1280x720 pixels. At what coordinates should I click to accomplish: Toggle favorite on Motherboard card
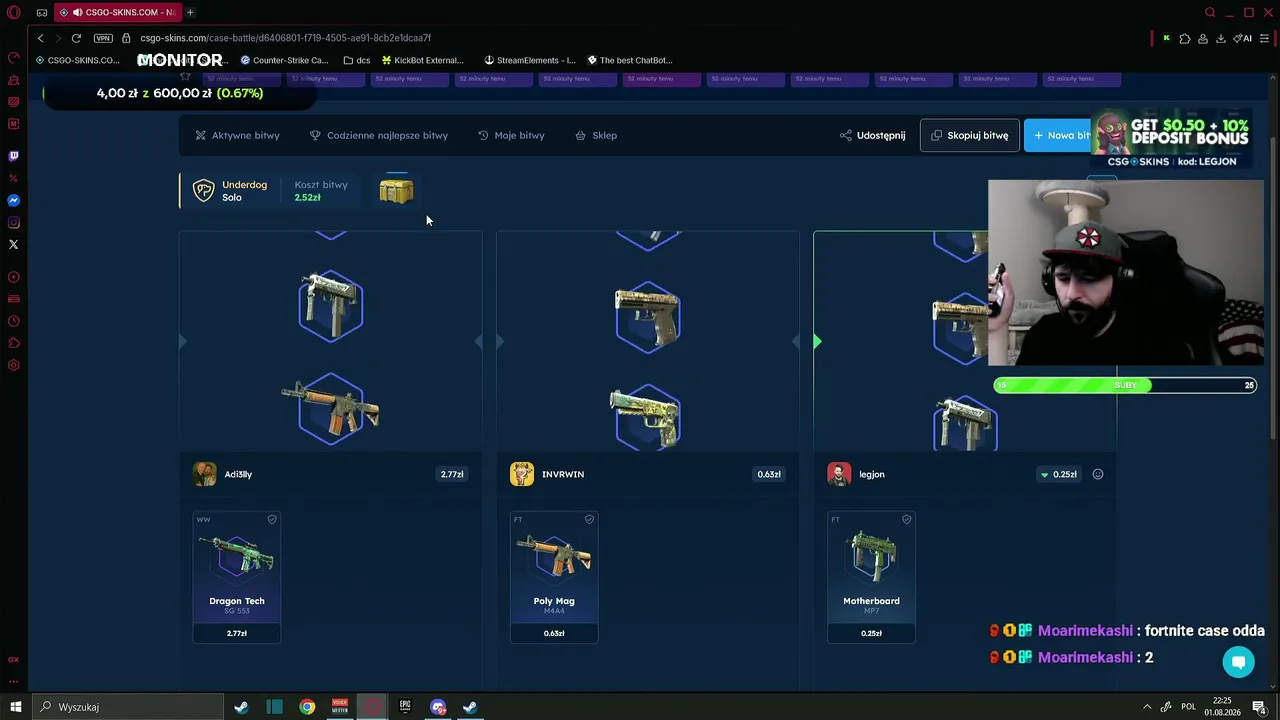pyautogui.click(x=907, y=520)
